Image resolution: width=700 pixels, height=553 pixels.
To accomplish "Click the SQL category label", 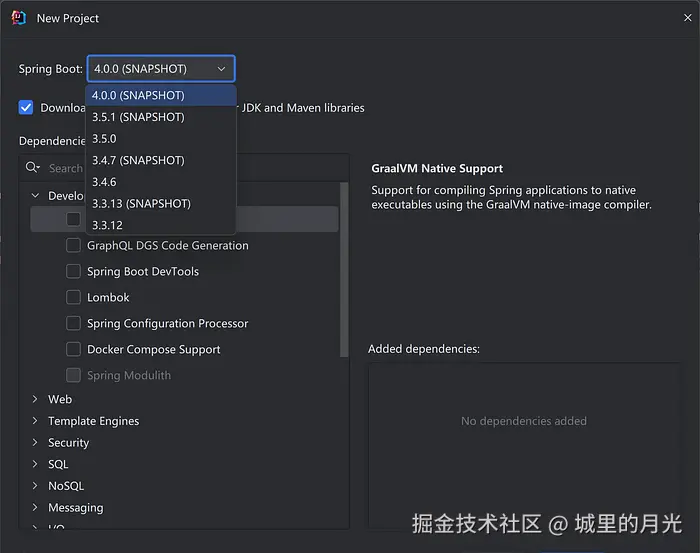I will [x=58, y=464].
